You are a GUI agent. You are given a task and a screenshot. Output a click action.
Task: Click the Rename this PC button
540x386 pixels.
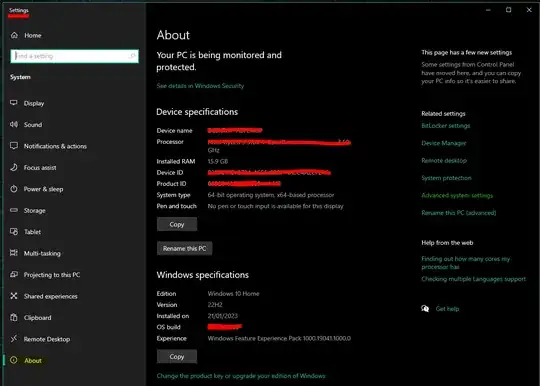coord(185,248)
